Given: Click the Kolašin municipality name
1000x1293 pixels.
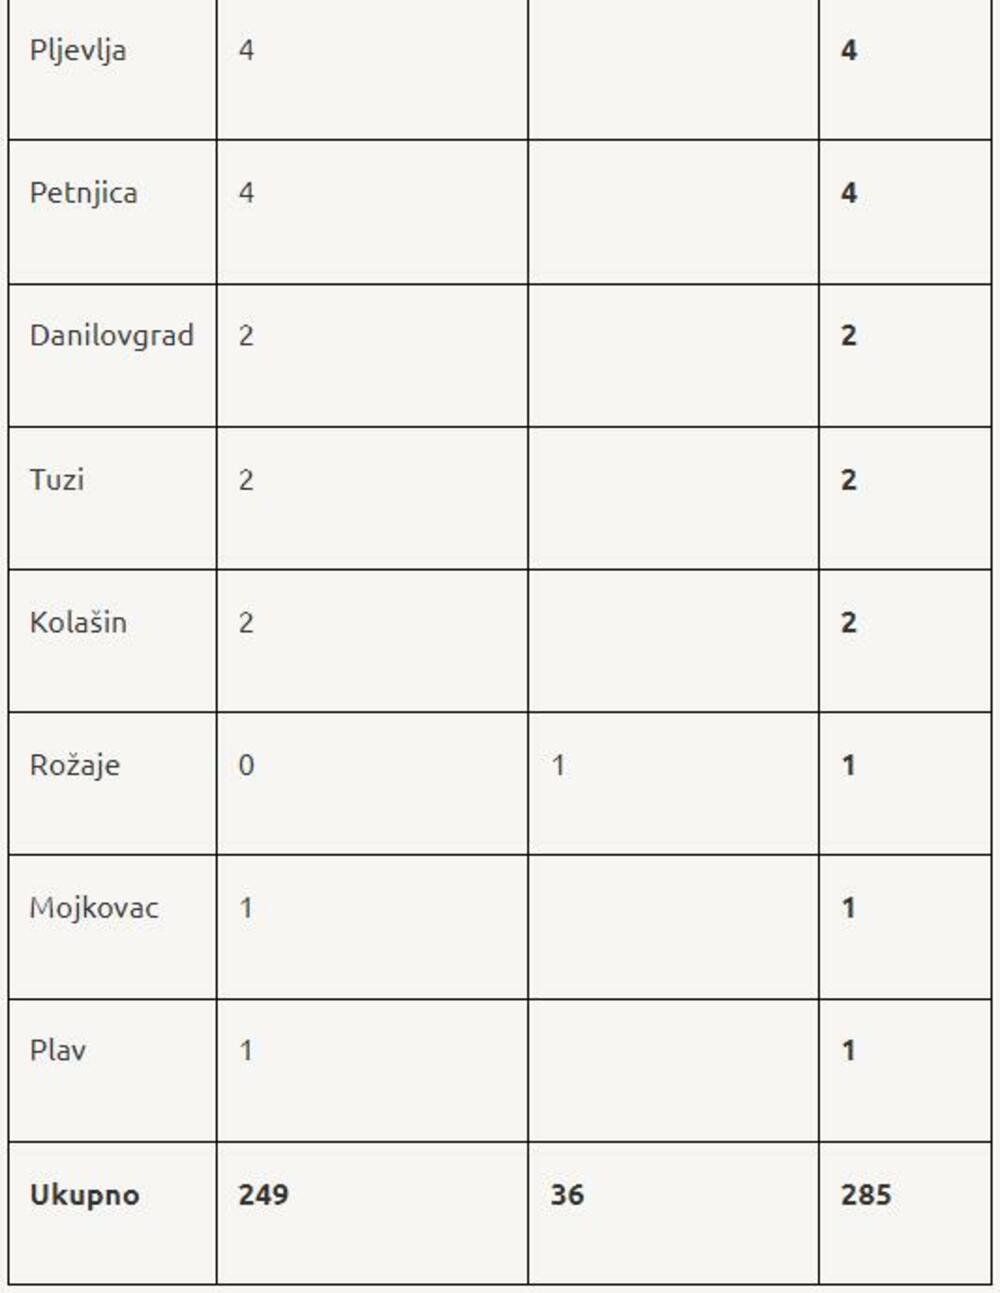Looking at the screenshot, I should click(78, 623).
